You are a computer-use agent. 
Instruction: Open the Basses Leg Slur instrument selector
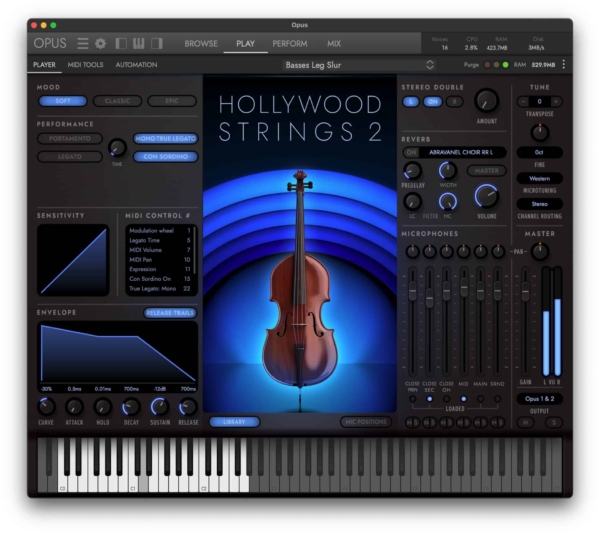[359, 65]
